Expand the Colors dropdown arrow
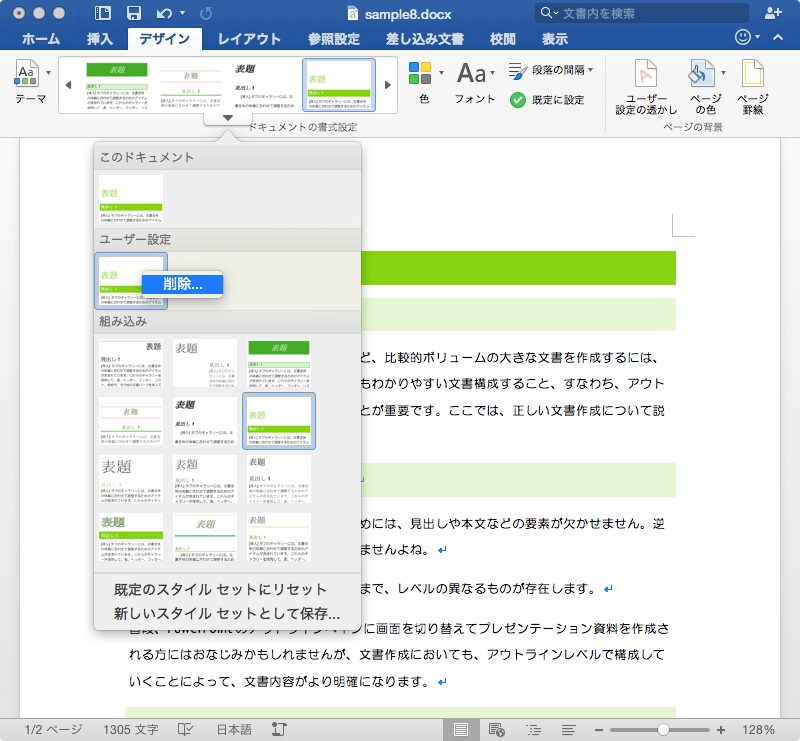 441,73
